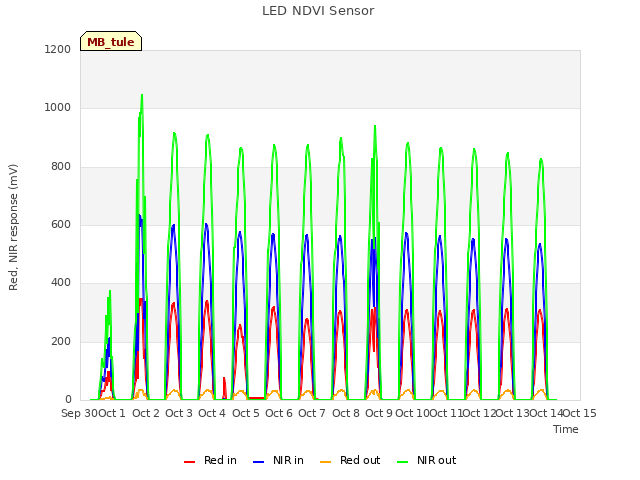
Task: Click the 'Oct 4' x-axis tick label
Action: pyautogui.click(x=212, y=413)
